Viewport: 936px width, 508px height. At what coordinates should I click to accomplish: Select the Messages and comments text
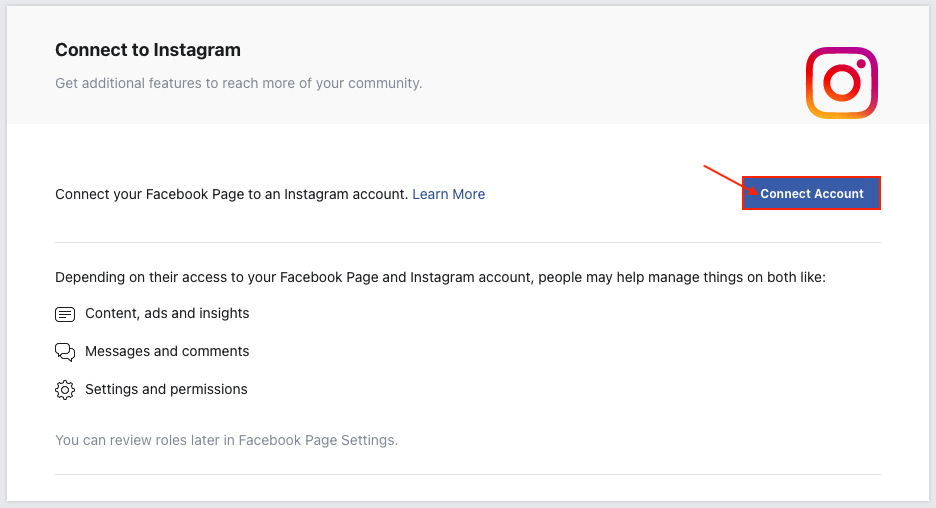point(167,351)
